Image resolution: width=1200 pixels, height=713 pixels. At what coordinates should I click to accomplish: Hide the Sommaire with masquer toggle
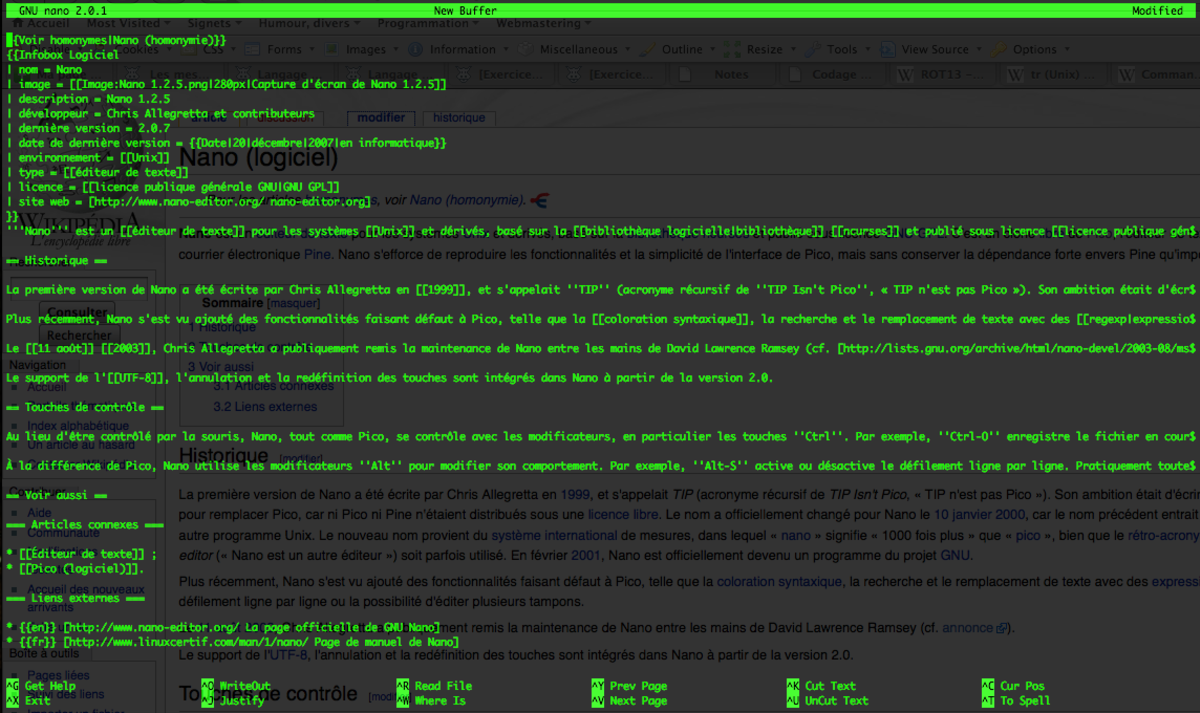[294, 302]
